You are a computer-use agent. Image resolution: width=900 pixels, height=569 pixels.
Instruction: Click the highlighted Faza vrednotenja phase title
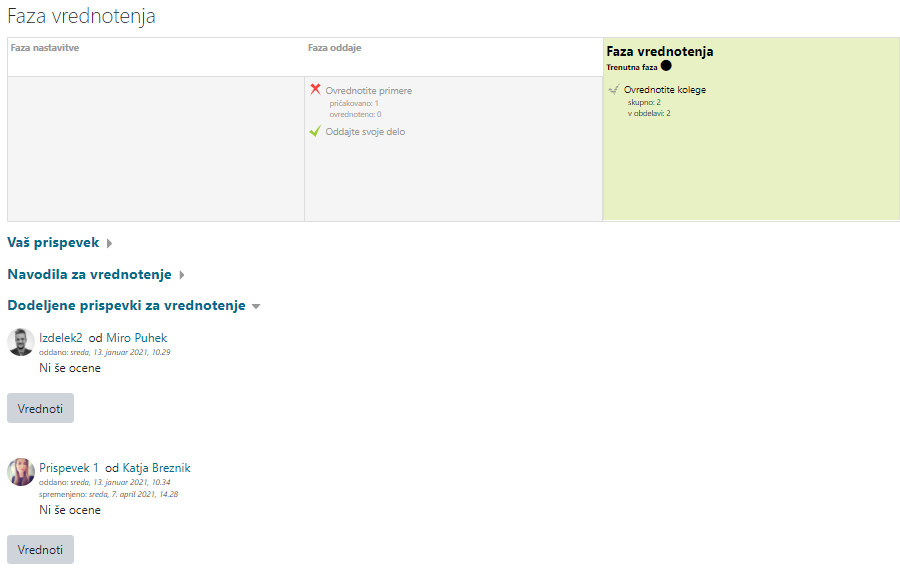point(659,51)
